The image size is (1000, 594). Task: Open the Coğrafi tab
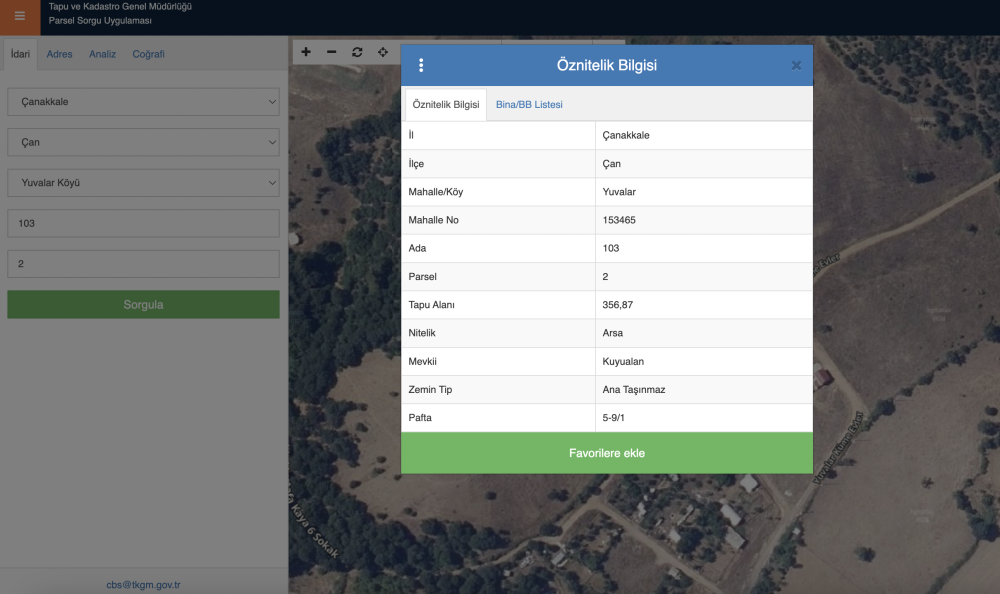(x=149, y=54)
